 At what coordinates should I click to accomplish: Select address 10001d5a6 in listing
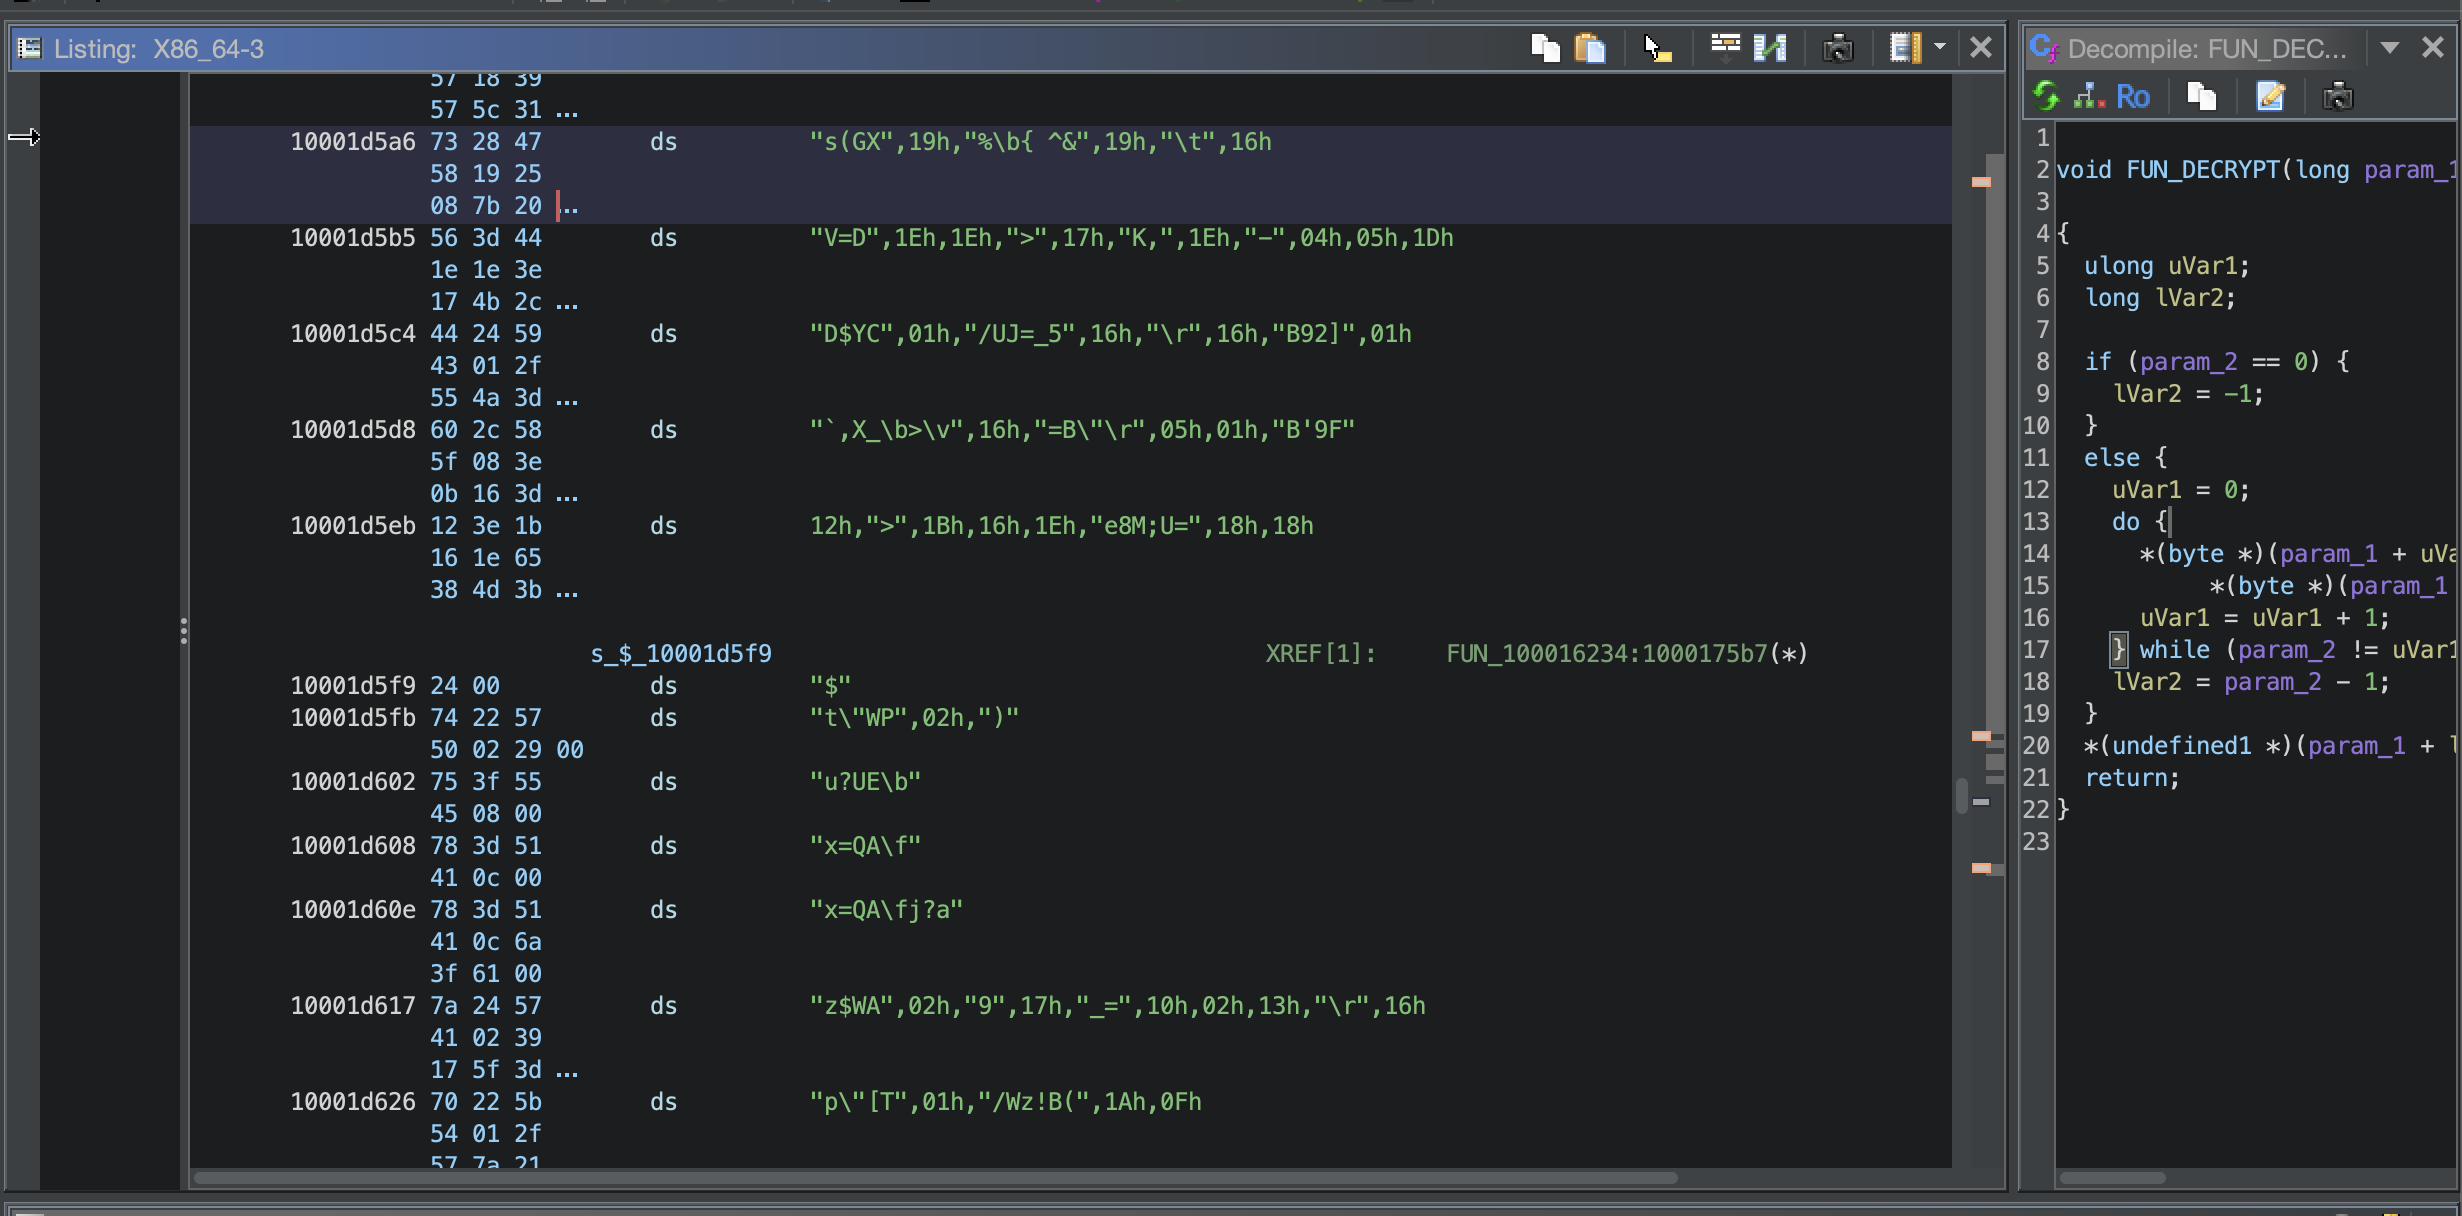(x=352, y=142)
